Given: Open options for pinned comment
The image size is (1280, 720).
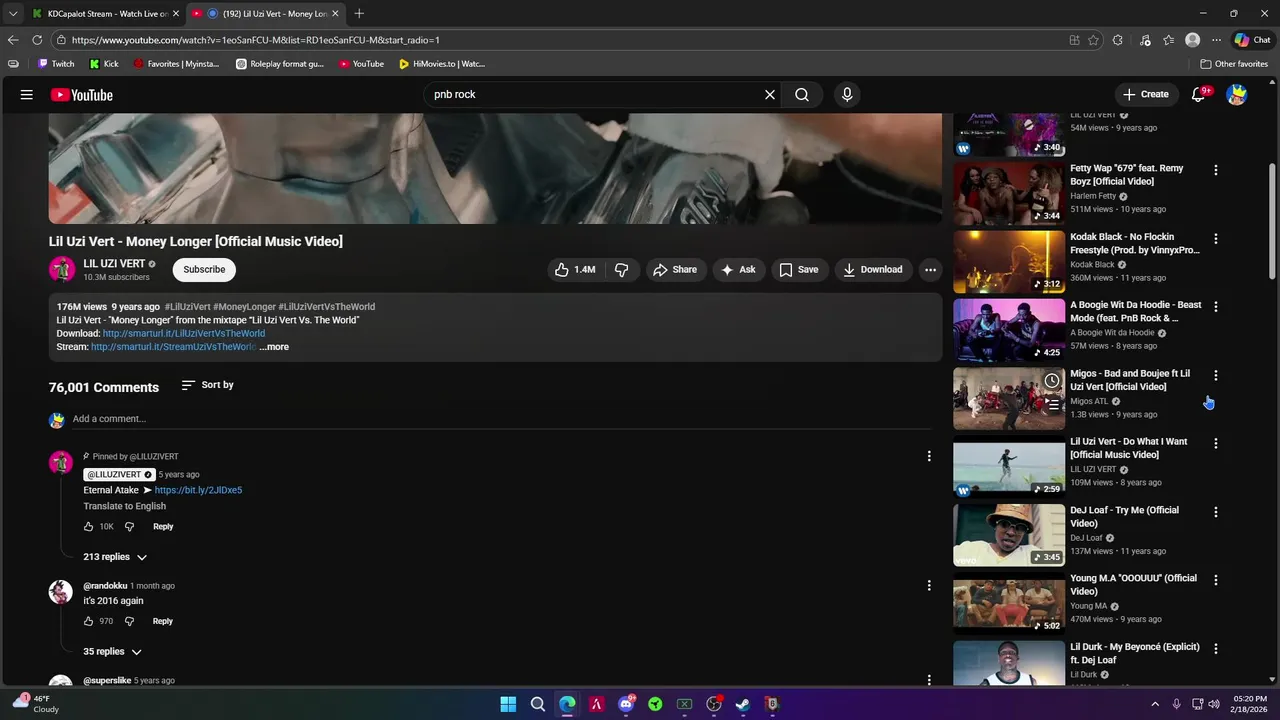Looking at the screenshot, I should (929, 457).
